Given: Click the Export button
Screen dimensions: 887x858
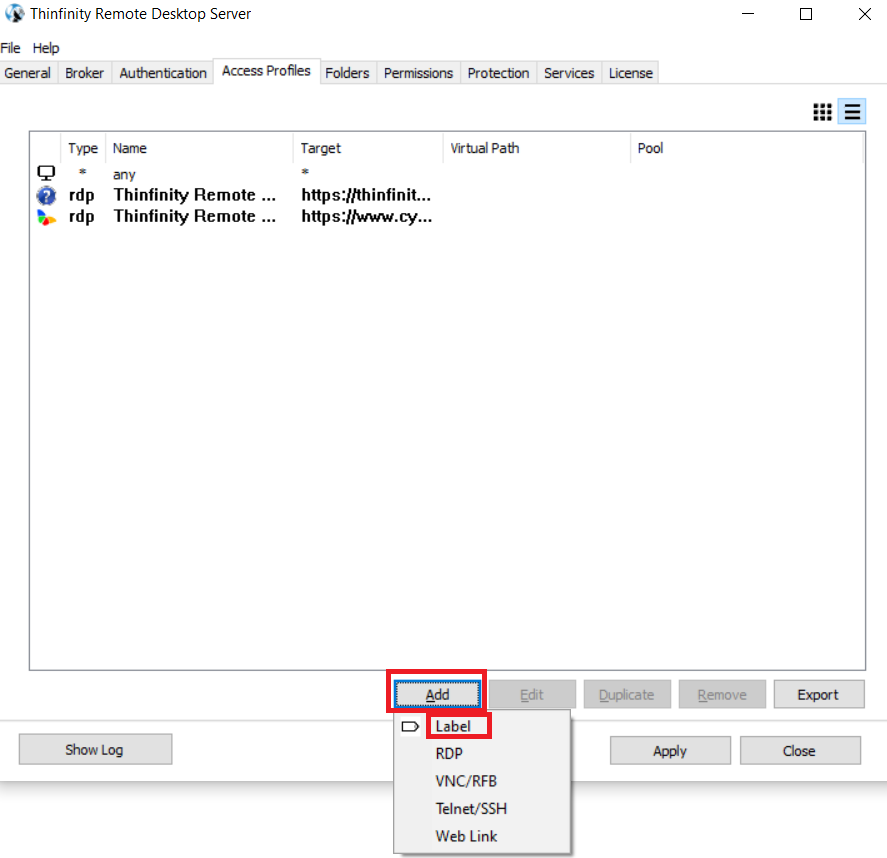Looking at the screenshot, I should (x=819, y=693).
